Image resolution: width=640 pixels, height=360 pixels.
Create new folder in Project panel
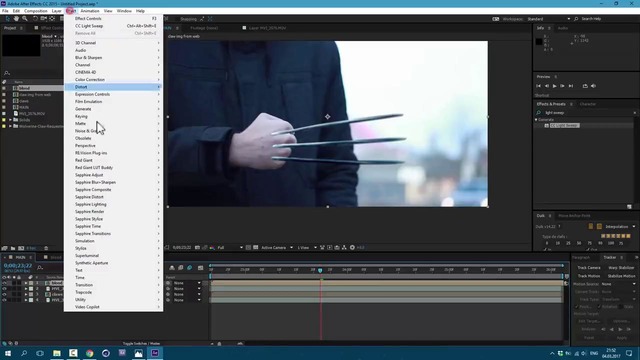click(x=13, y=248)
